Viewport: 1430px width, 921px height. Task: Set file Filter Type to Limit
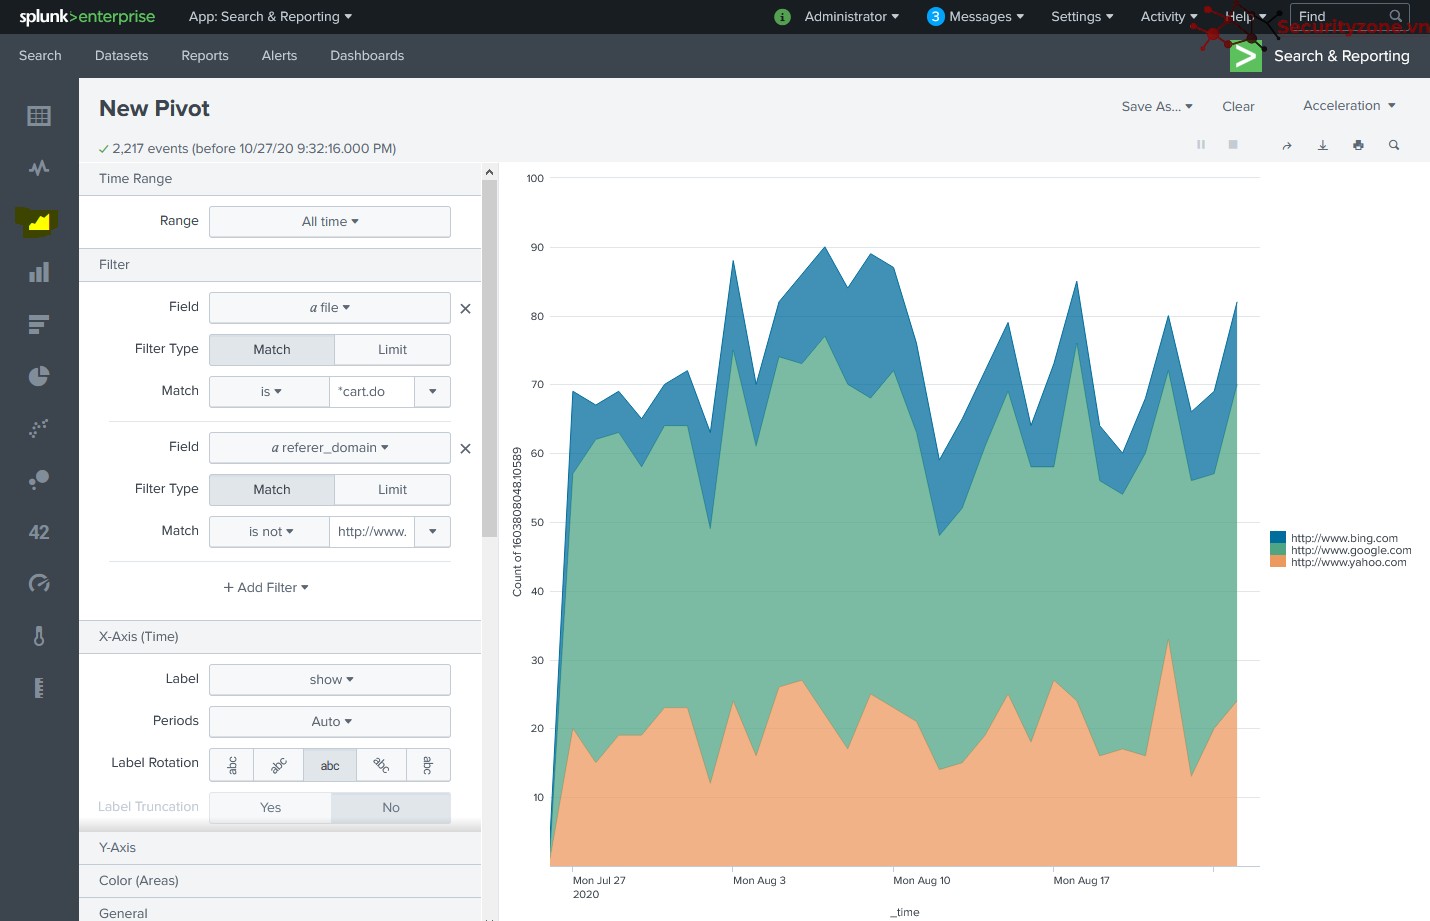(x=392, y=349)
